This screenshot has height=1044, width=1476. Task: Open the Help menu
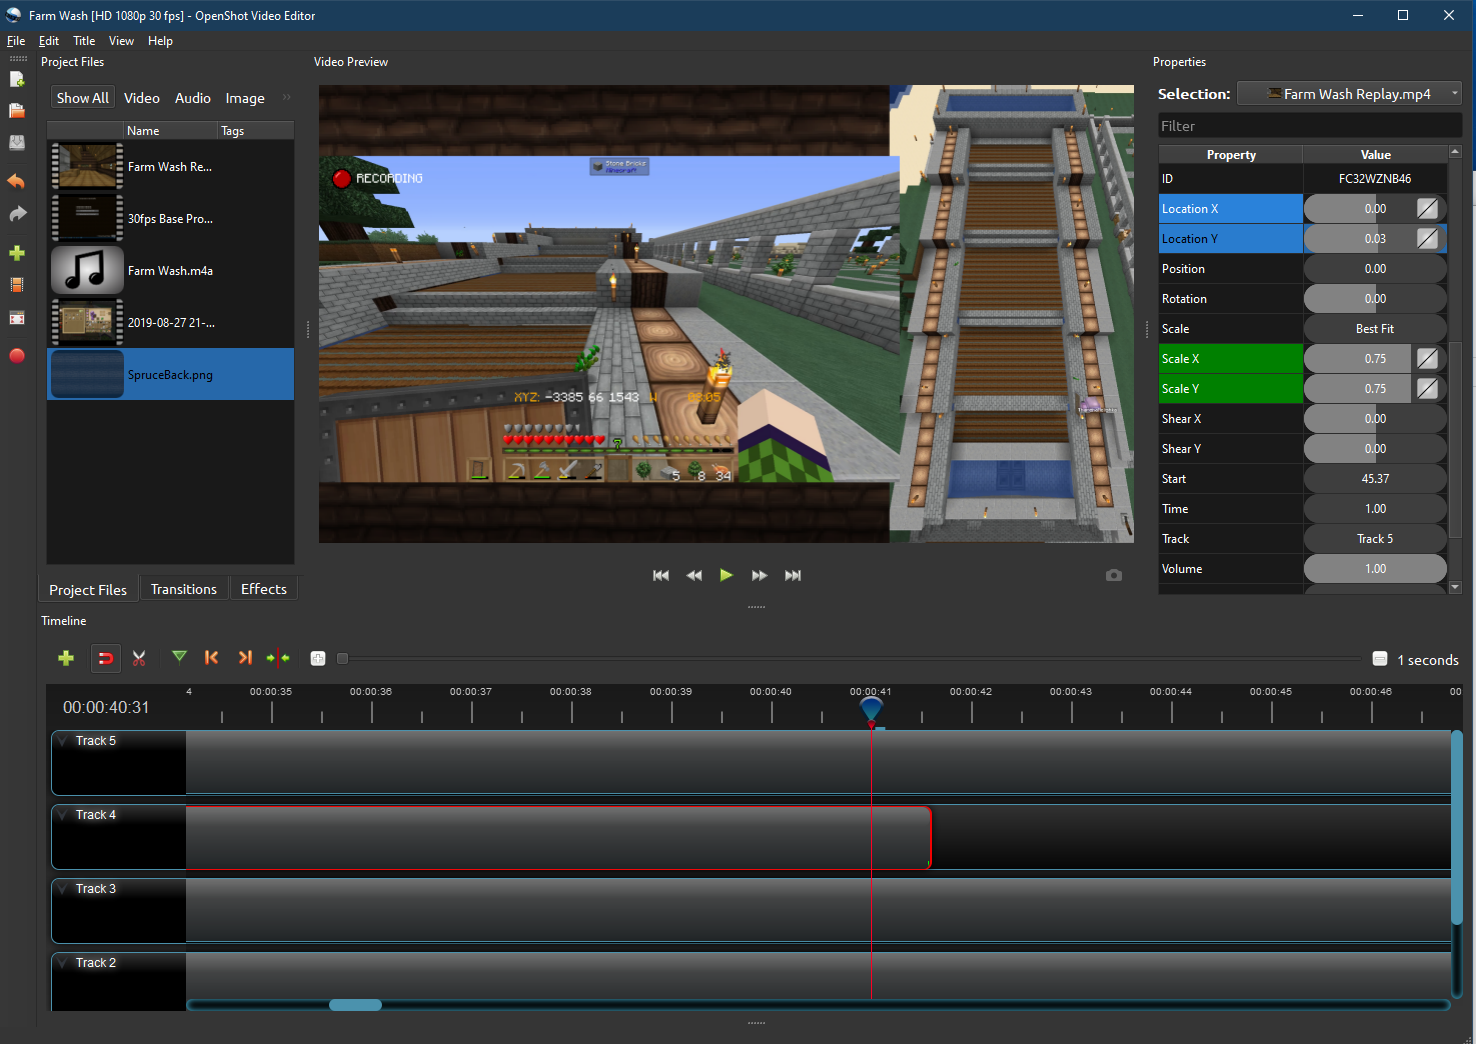pyautogui.click(x=160, y=41)
